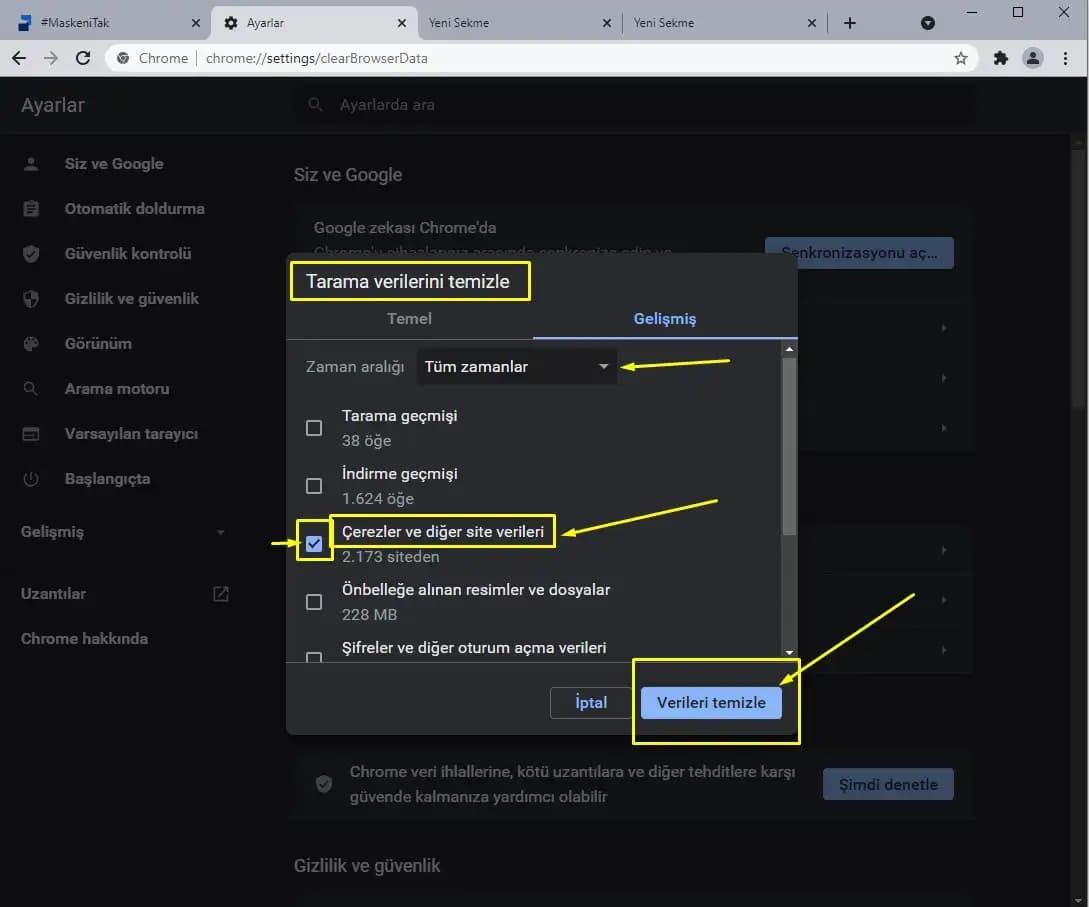The height and width of the screenshot is (907, 1089).
Task: Check the Tarama geçmişi checkbox
Action: [x=314, y=428]
